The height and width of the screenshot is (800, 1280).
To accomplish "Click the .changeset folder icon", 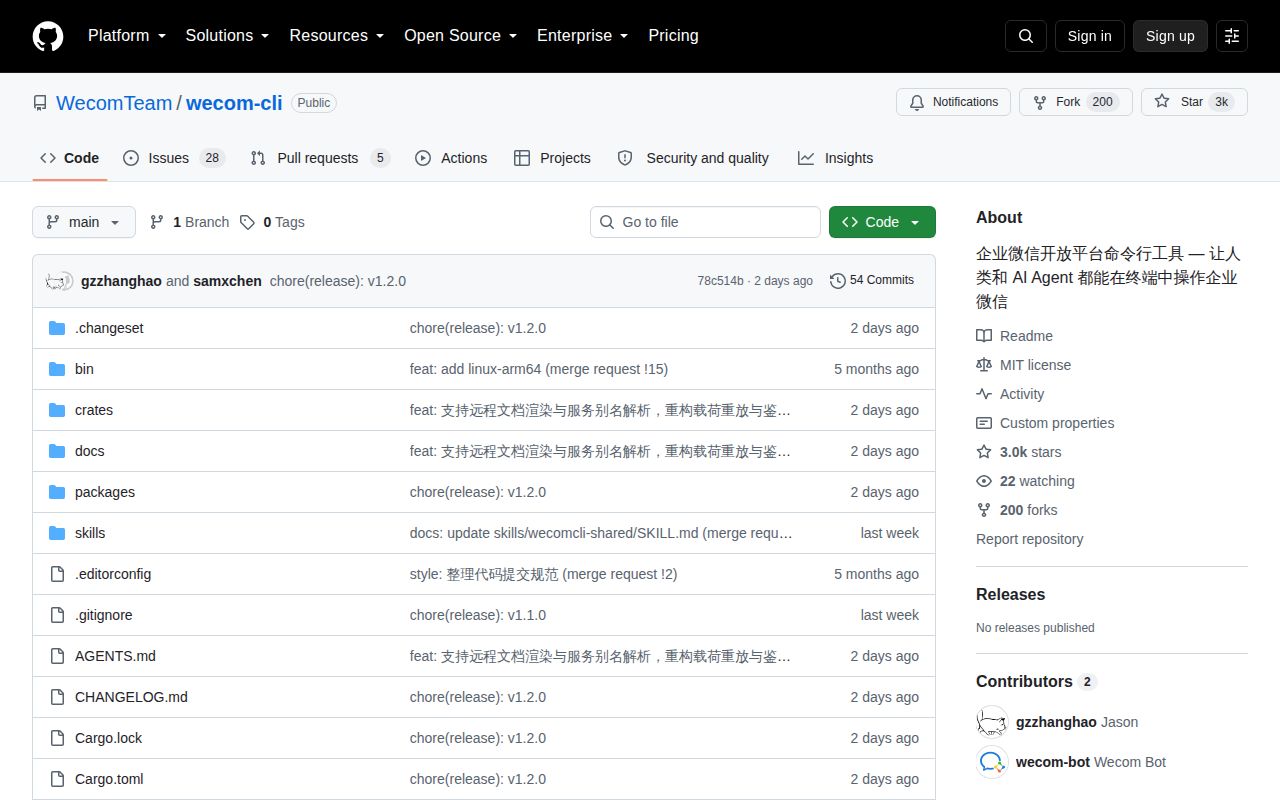I will tap(57, 328).
